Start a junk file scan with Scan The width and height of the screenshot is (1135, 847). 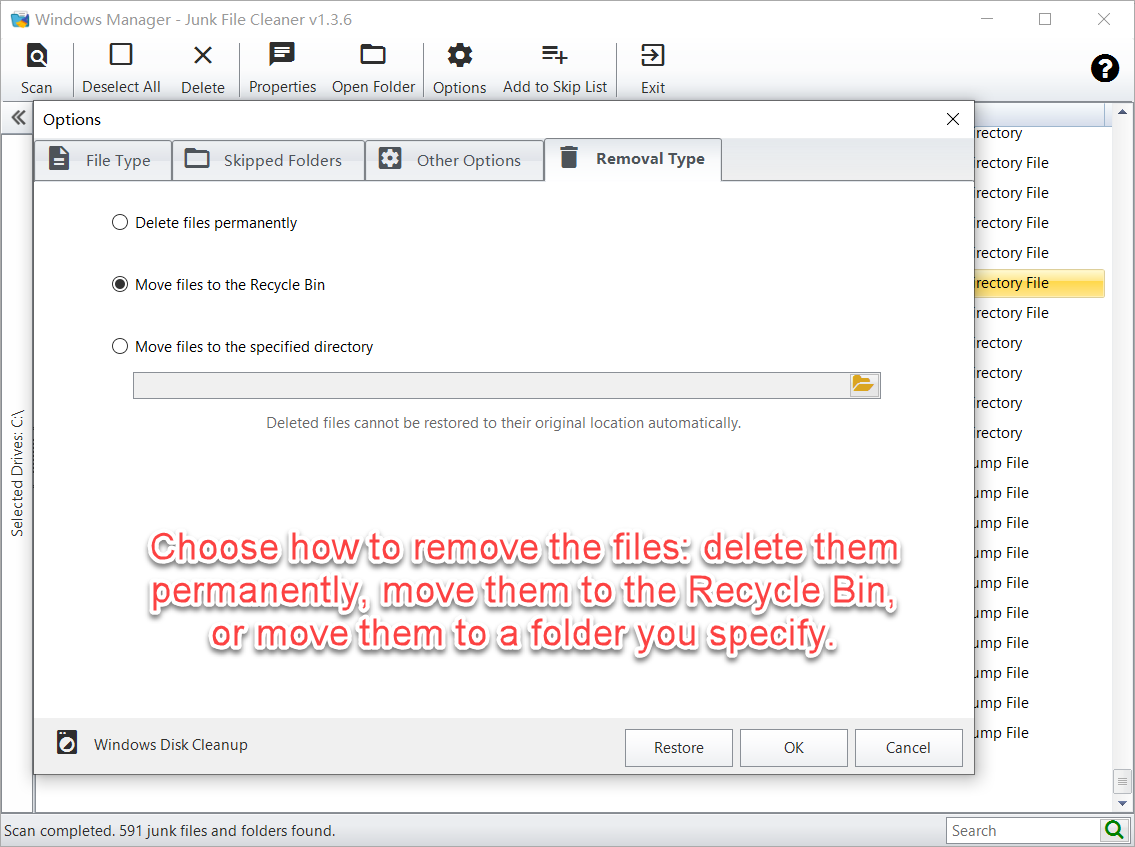(36, 69)
